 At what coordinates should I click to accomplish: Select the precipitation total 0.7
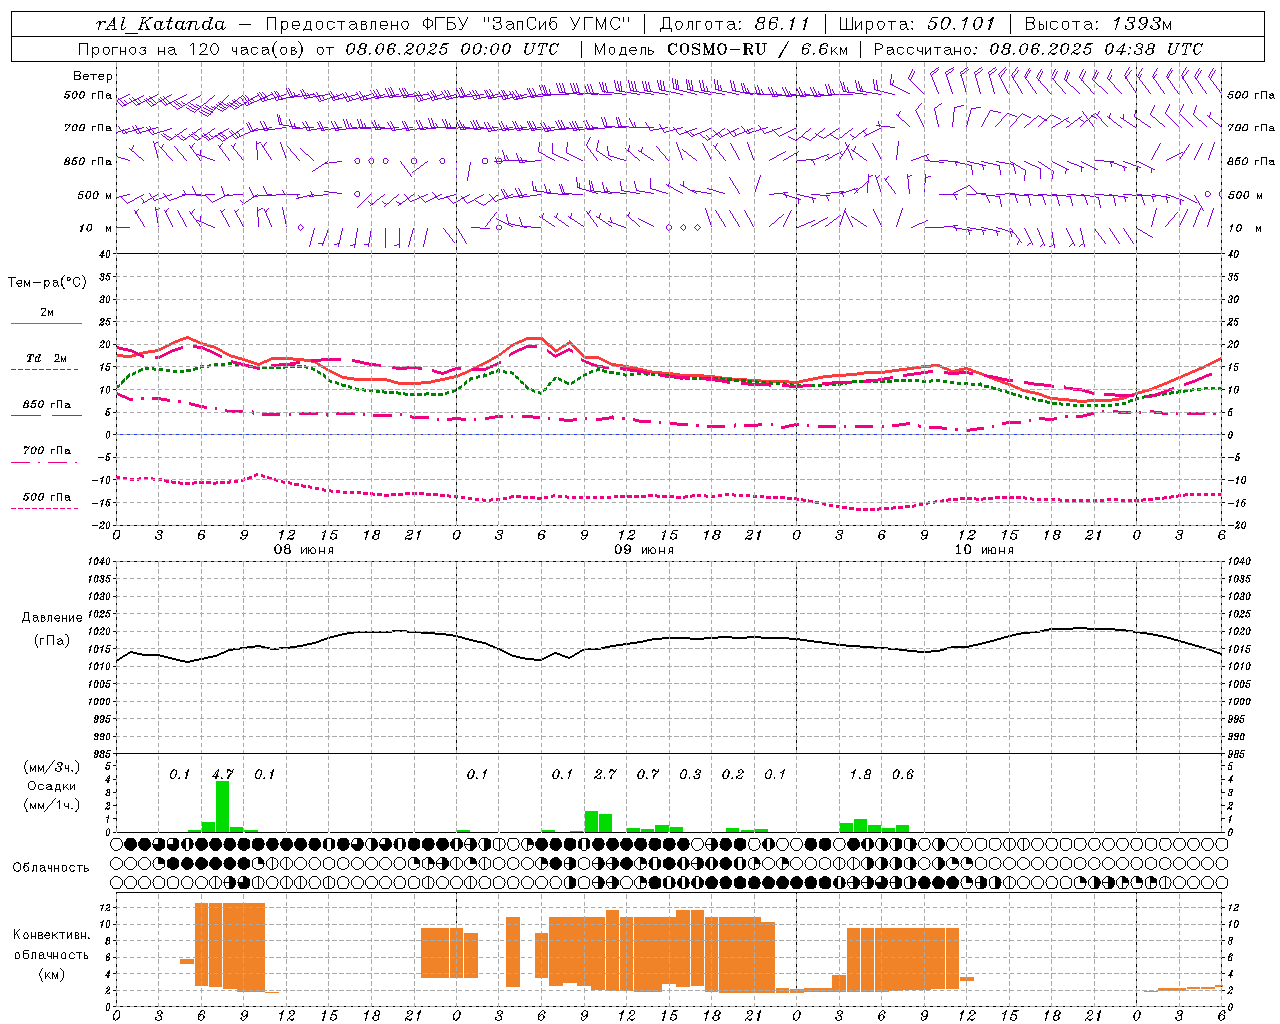pyautogui.click(x=648, y=774)
